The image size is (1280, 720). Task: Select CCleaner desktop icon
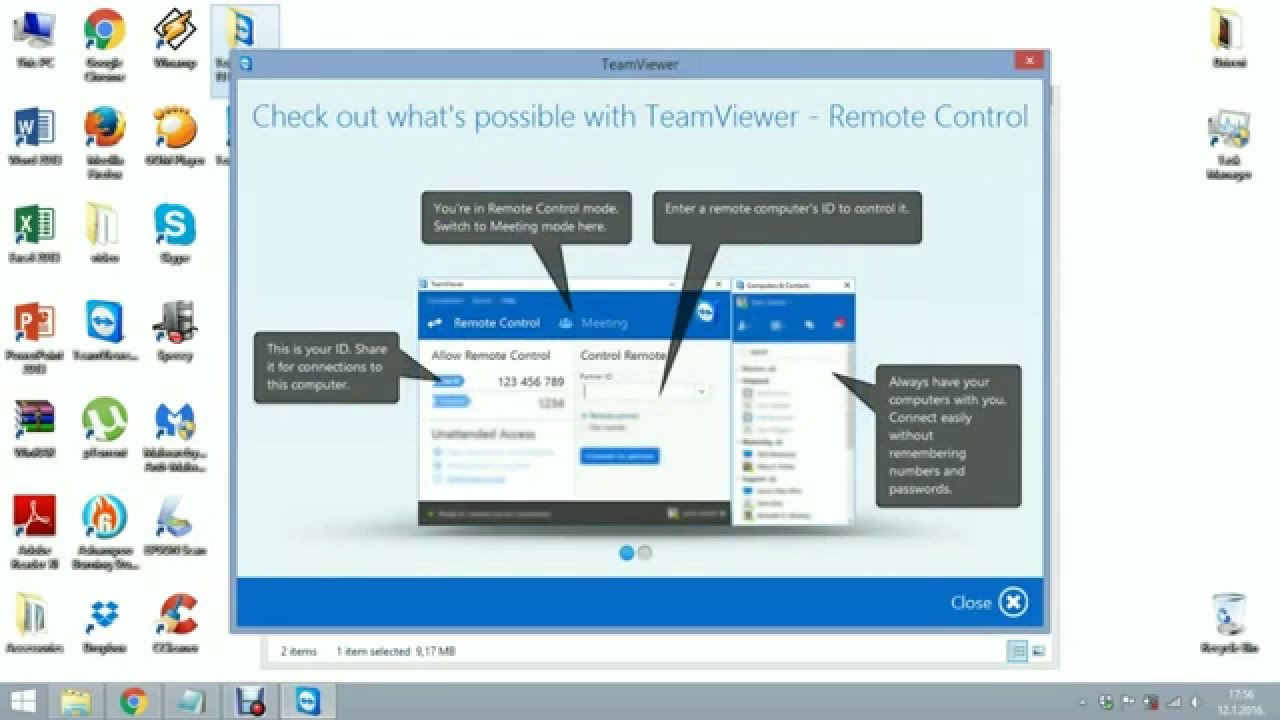coord(174,625)
